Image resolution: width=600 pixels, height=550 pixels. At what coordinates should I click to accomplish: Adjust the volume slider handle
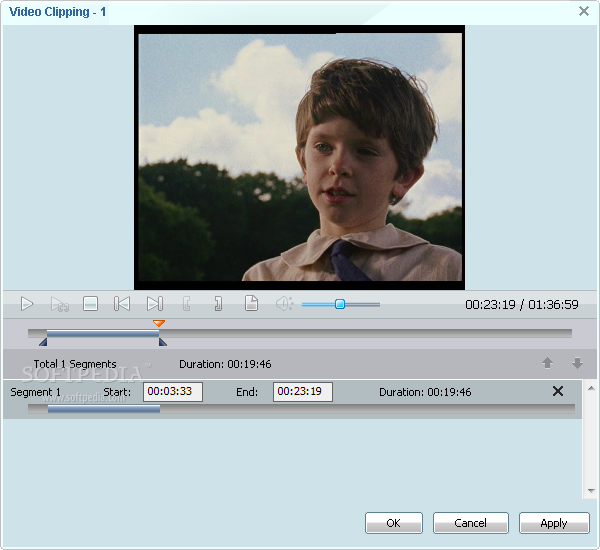pyautogui.click(x=340, y=304)
